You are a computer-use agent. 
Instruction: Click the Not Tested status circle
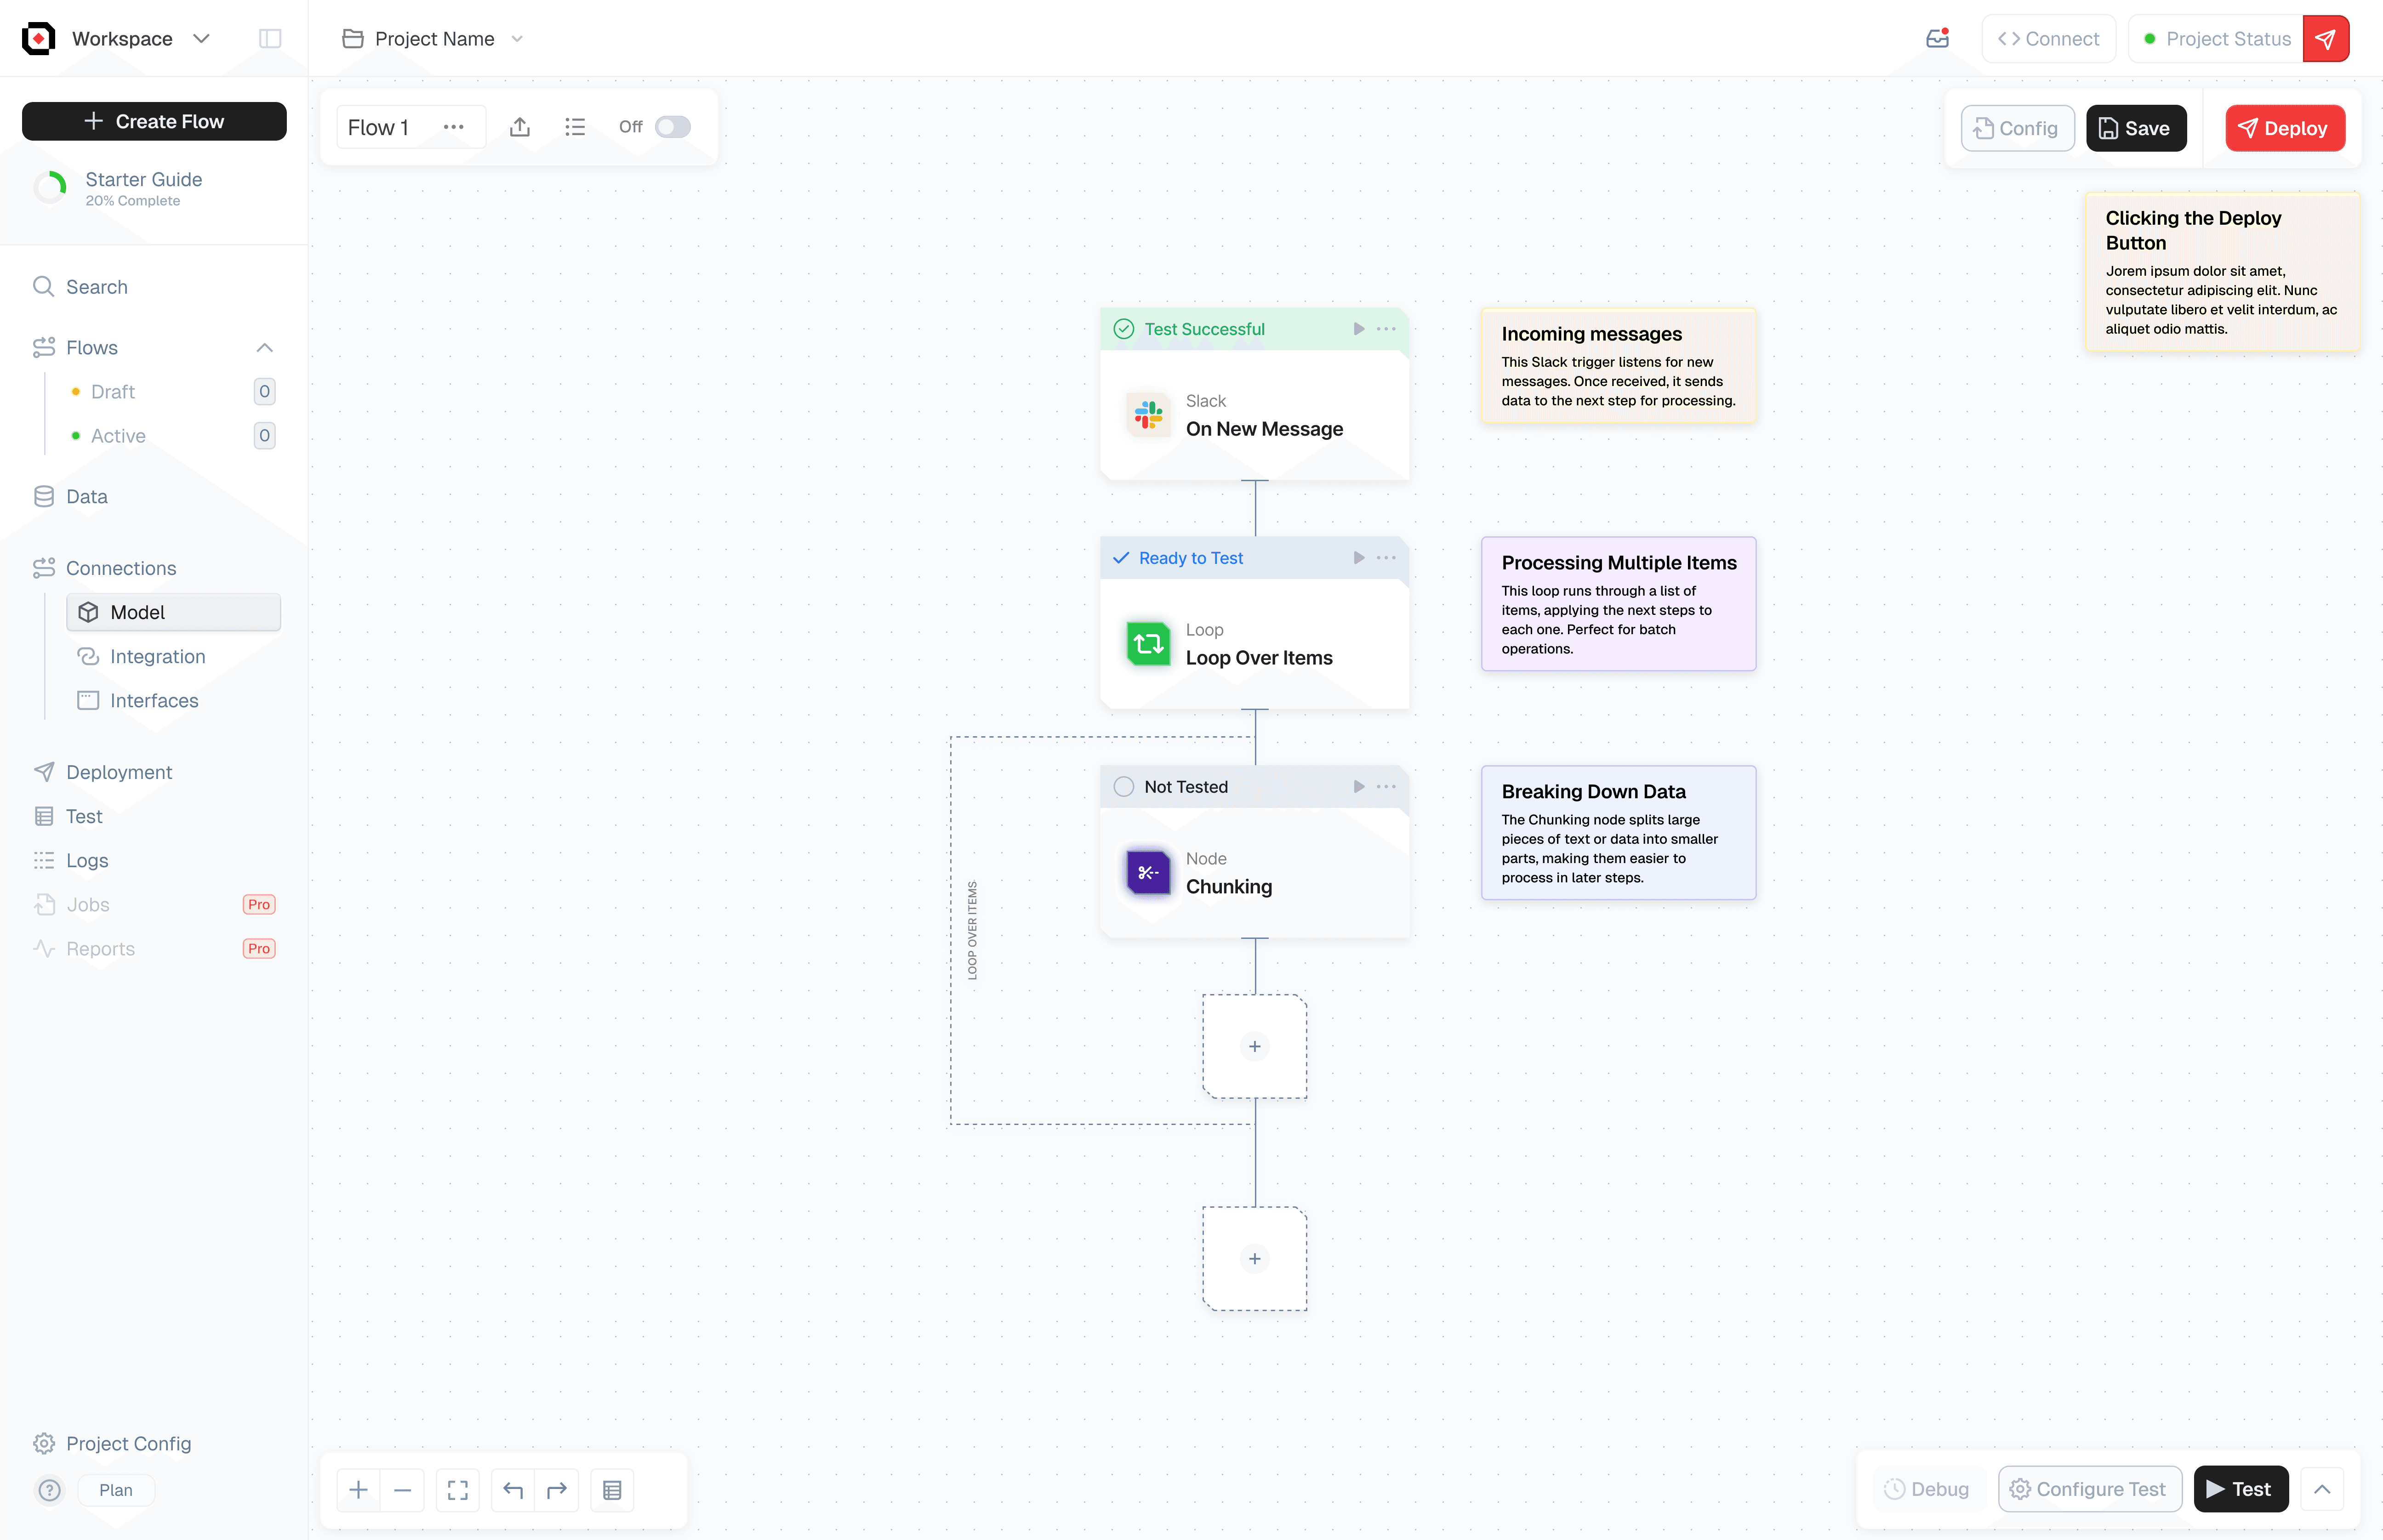point(1124,787)
